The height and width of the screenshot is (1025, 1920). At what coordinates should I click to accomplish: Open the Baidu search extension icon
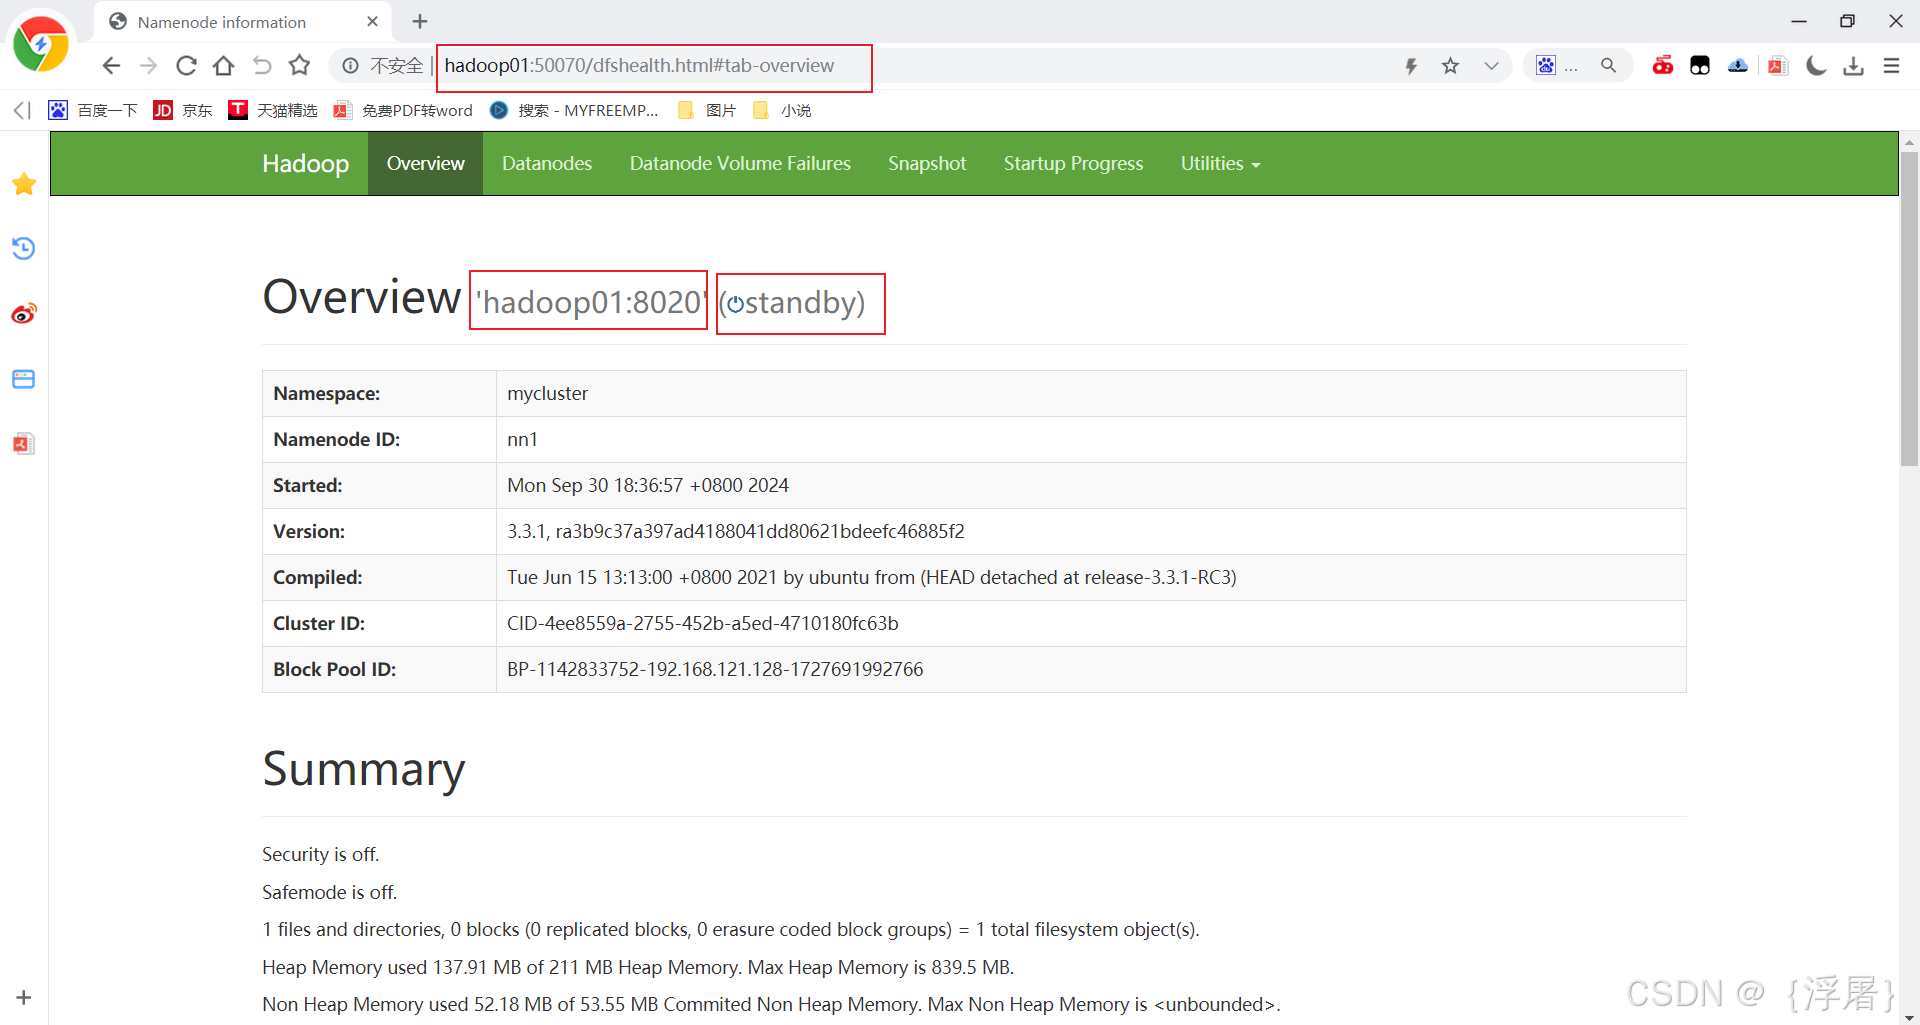click(1546, 65)
